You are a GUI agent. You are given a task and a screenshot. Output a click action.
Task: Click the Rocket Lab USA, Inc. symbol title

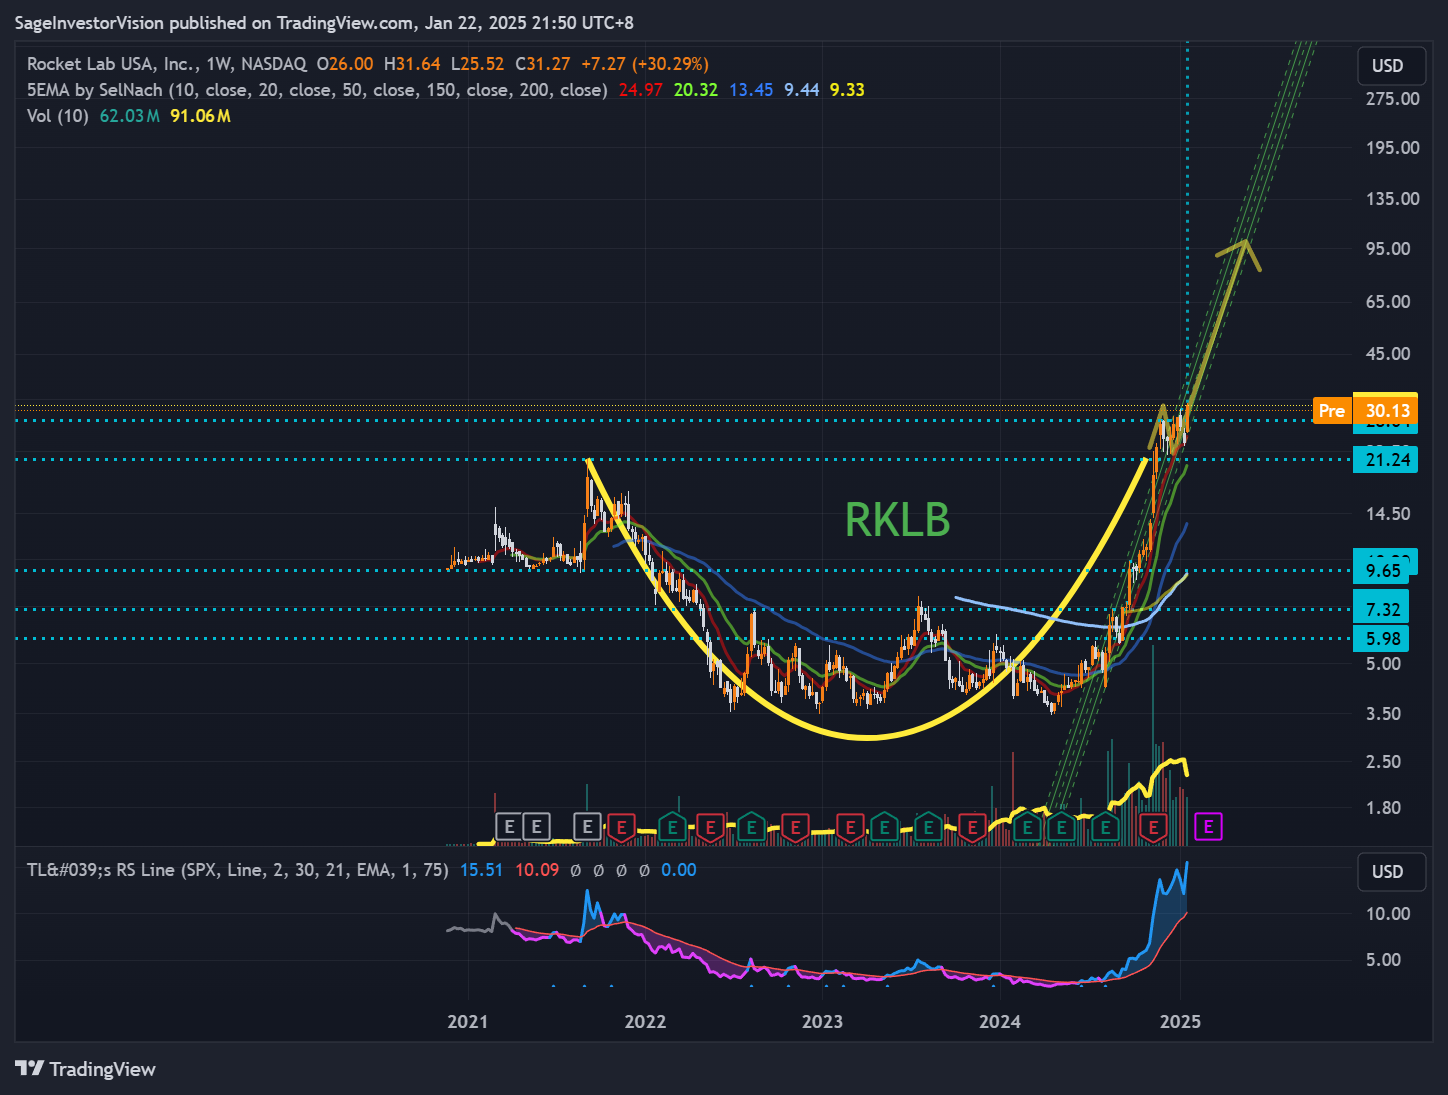click(x=112, y=64)
